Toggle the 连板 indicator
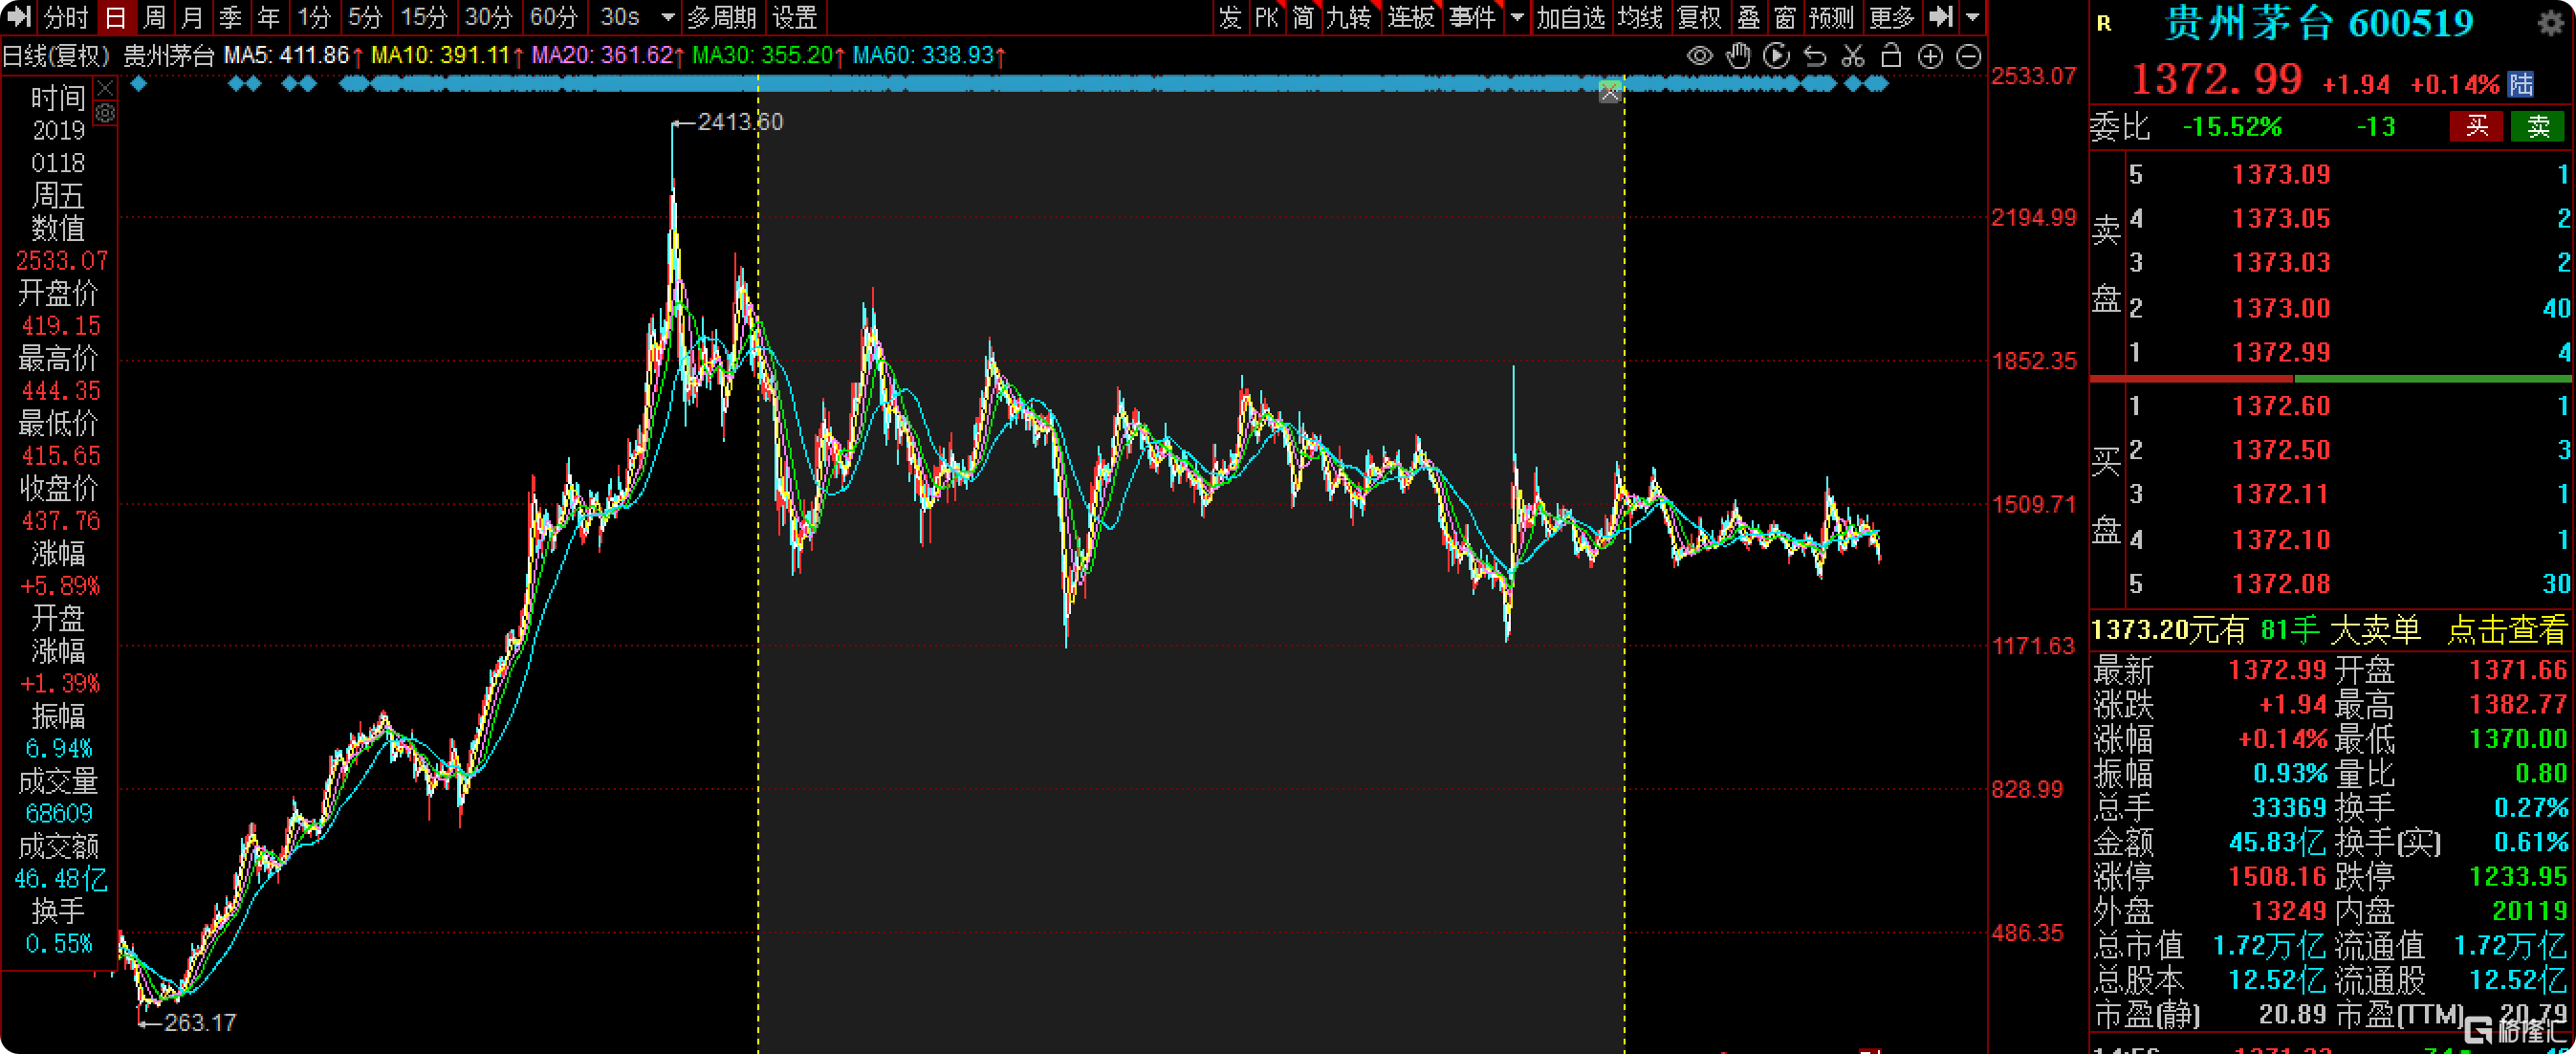The image size is (2576, 1054). click(x=1411, y=17)
